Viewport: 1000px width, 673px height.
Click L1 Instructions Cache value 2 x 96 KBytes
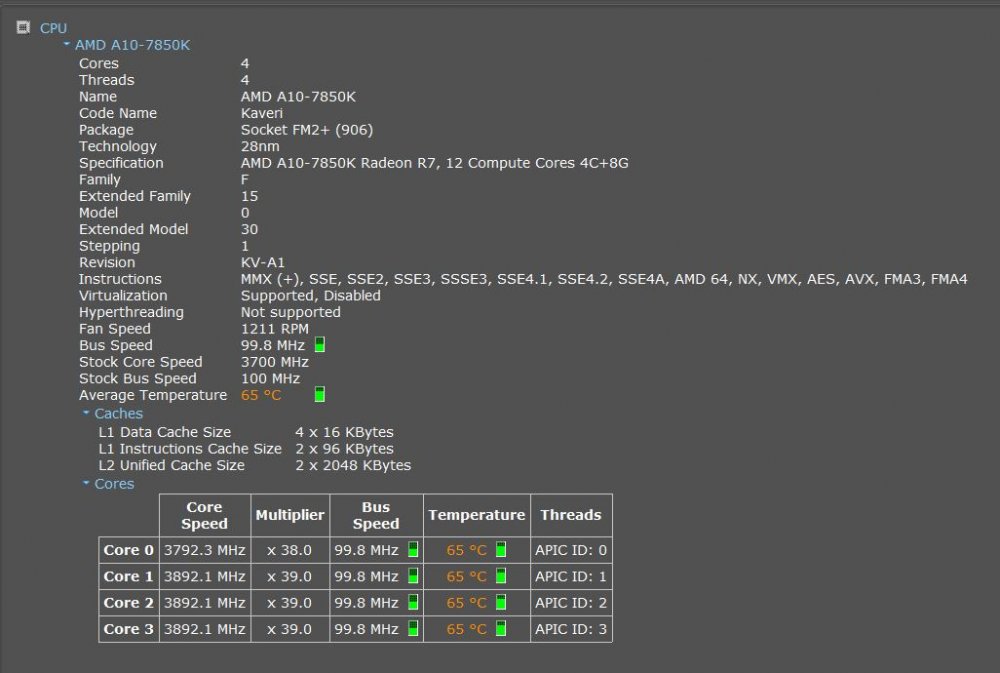click(x=344, y=448)
